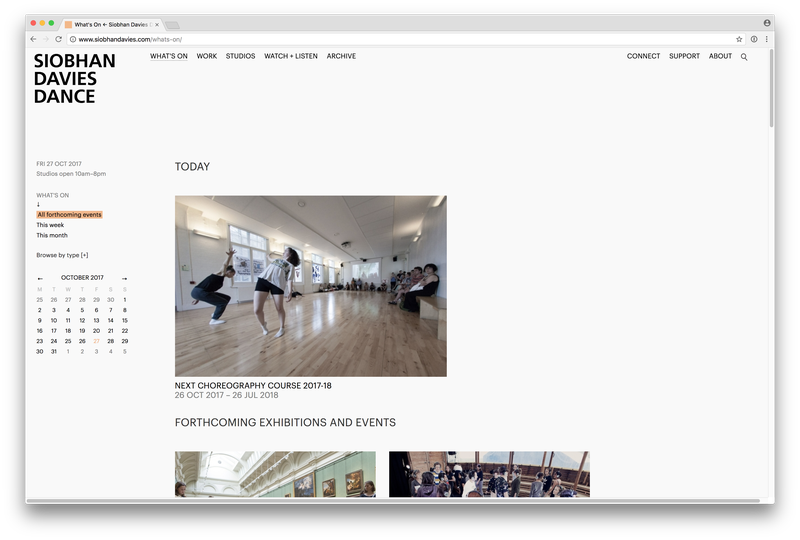The image size is (800, 540).
Task: Select calendar date 27 highlighted today
Action: tap(96, 341)
